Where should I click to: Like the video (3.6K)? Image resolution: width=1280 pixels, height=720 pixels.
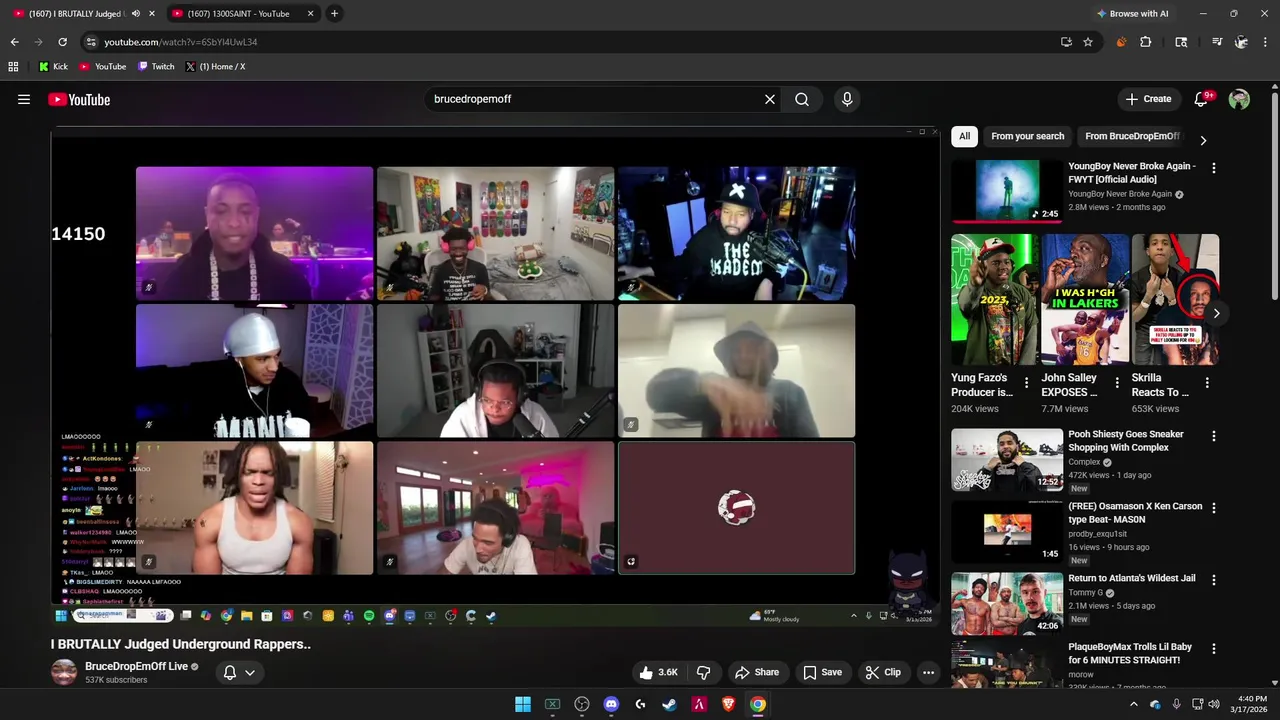pyautogui.click(x=659, y=673)
